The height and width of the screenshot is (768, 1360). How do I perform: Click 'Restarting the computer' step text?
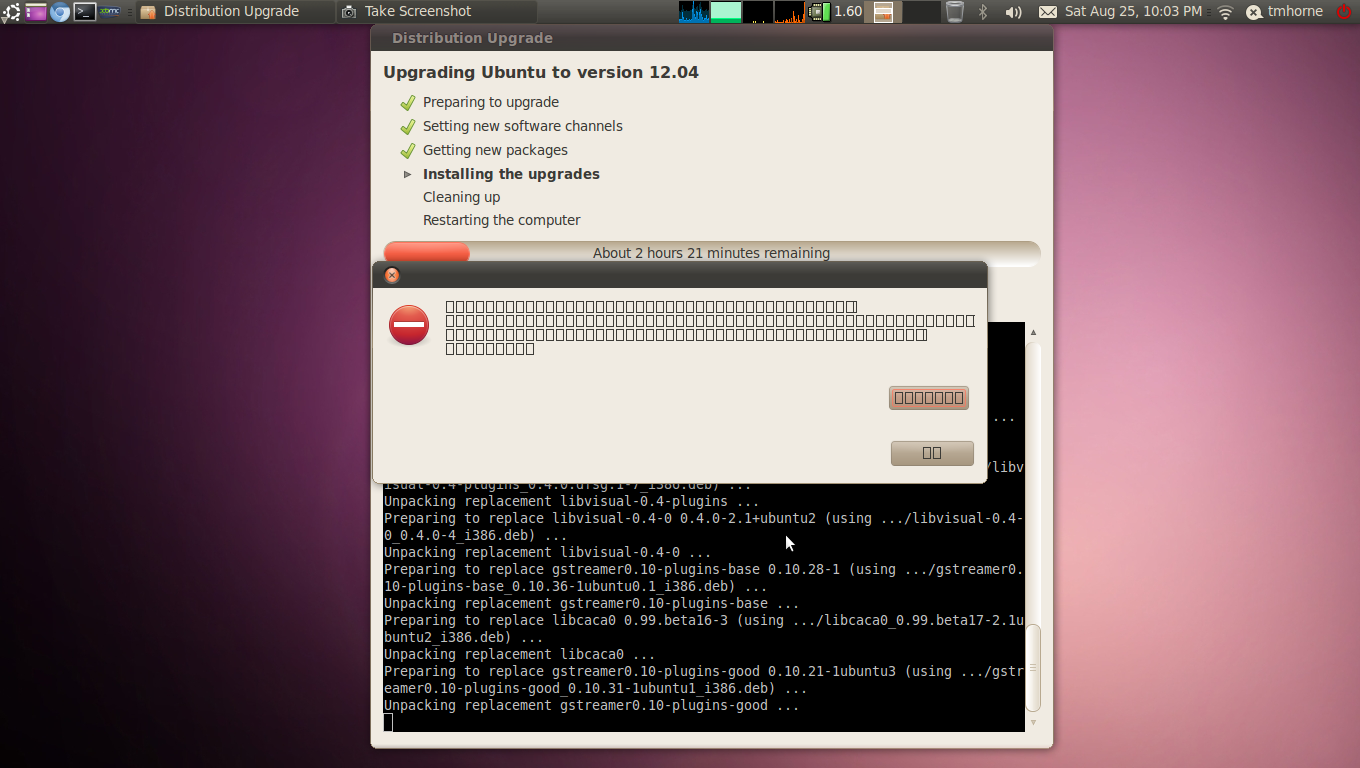501,220
